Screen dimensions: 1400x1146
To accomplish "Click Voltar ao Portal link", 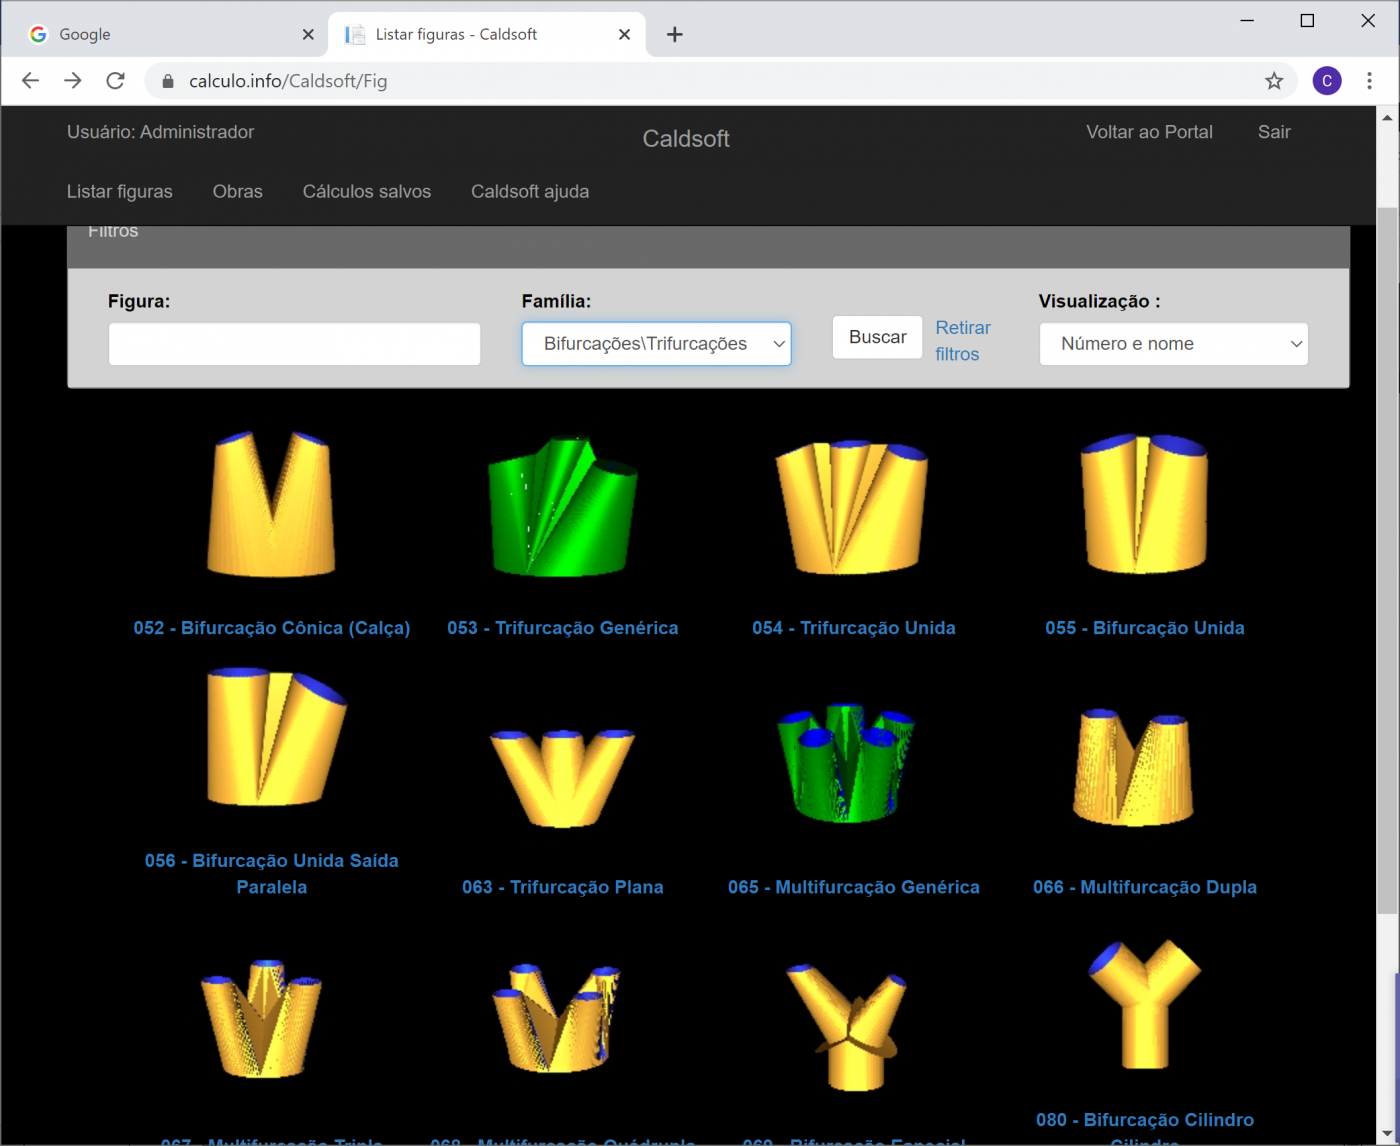I will click(x=1149, y=132).
